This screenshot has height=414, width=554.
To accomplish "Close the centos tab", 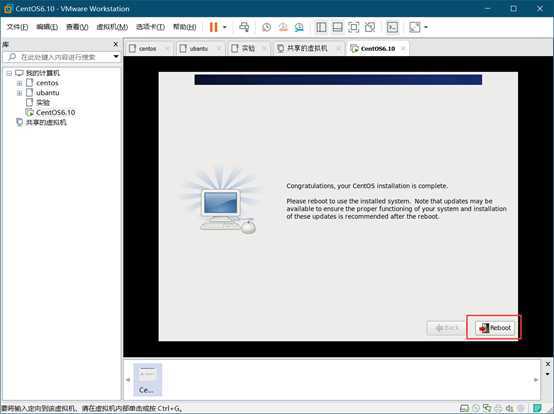I will (x=167, y=48).
